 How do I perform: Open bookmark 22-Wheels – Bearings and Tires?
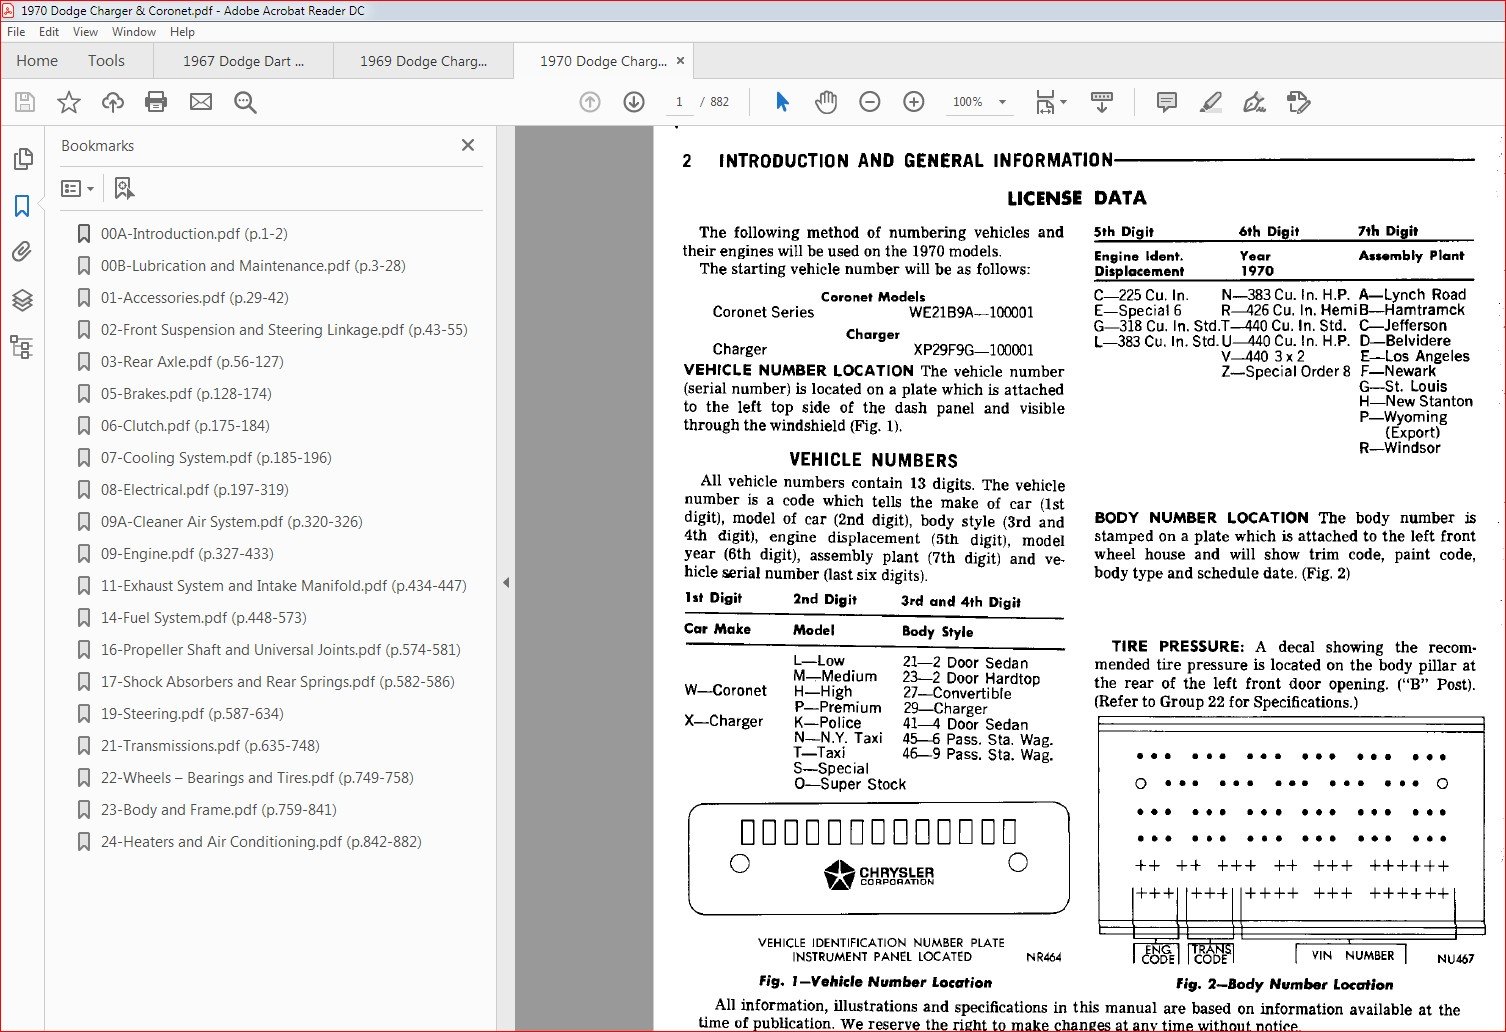click(257, 778)
